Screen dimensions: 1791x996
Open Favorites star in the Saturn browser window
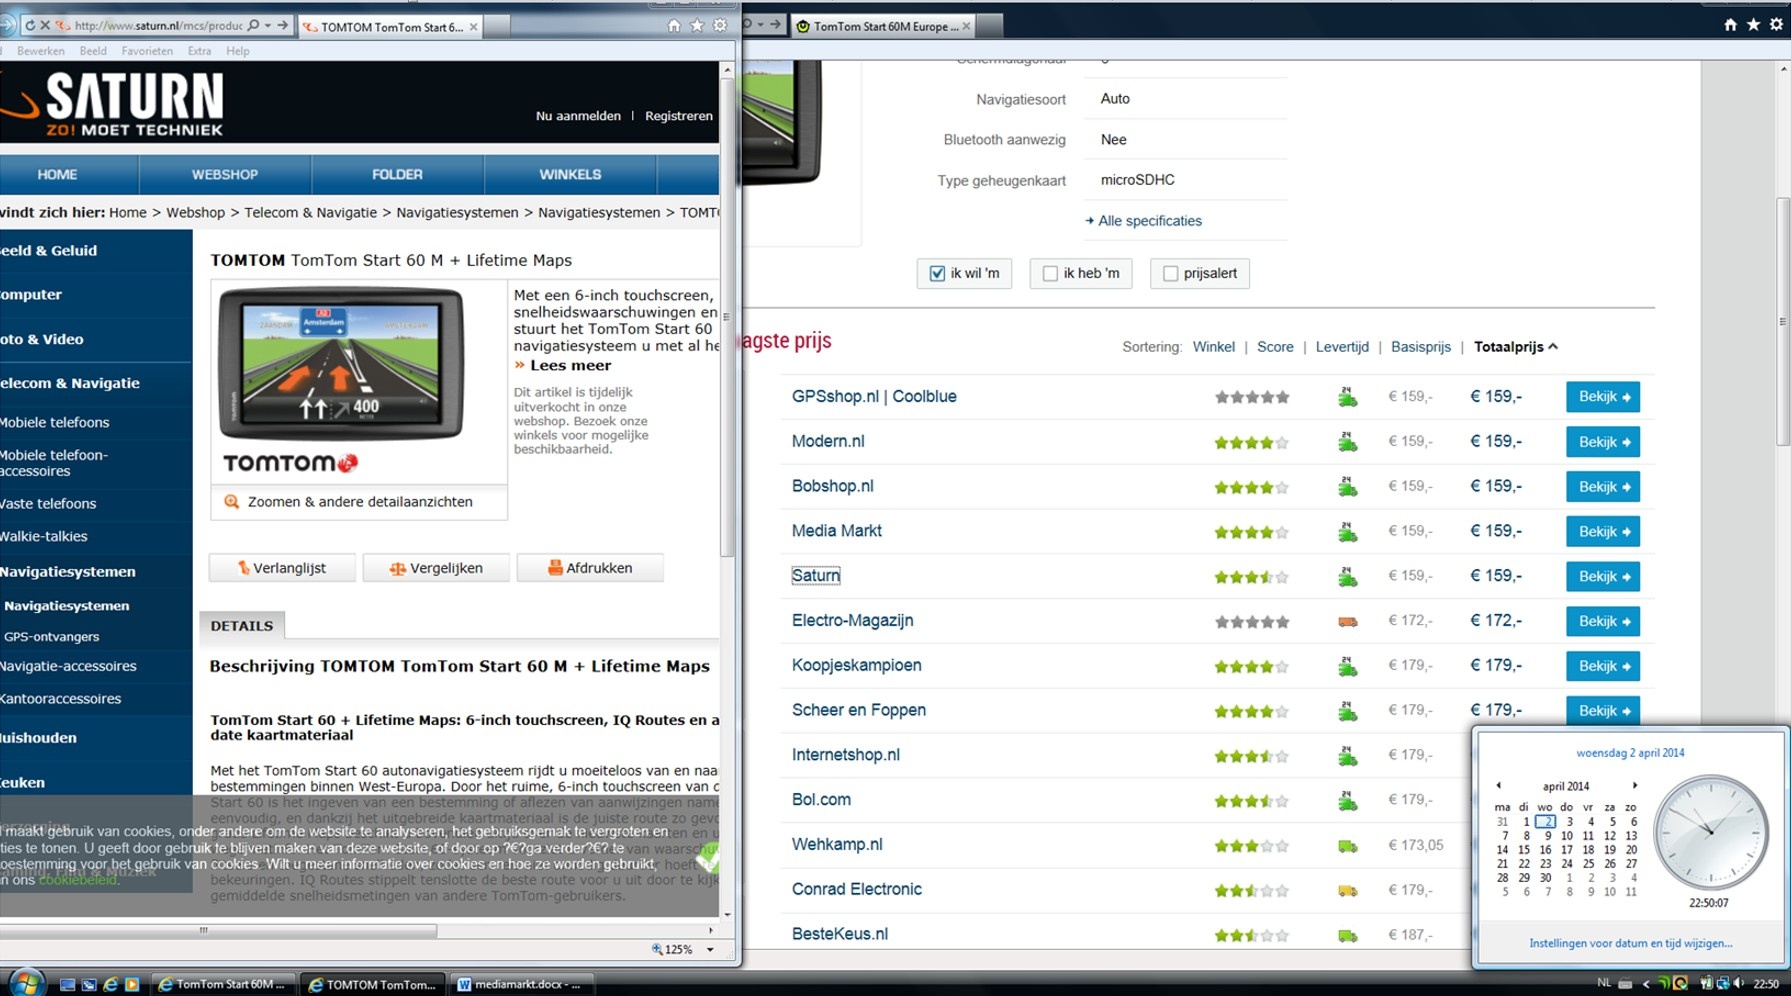[697, 25]
